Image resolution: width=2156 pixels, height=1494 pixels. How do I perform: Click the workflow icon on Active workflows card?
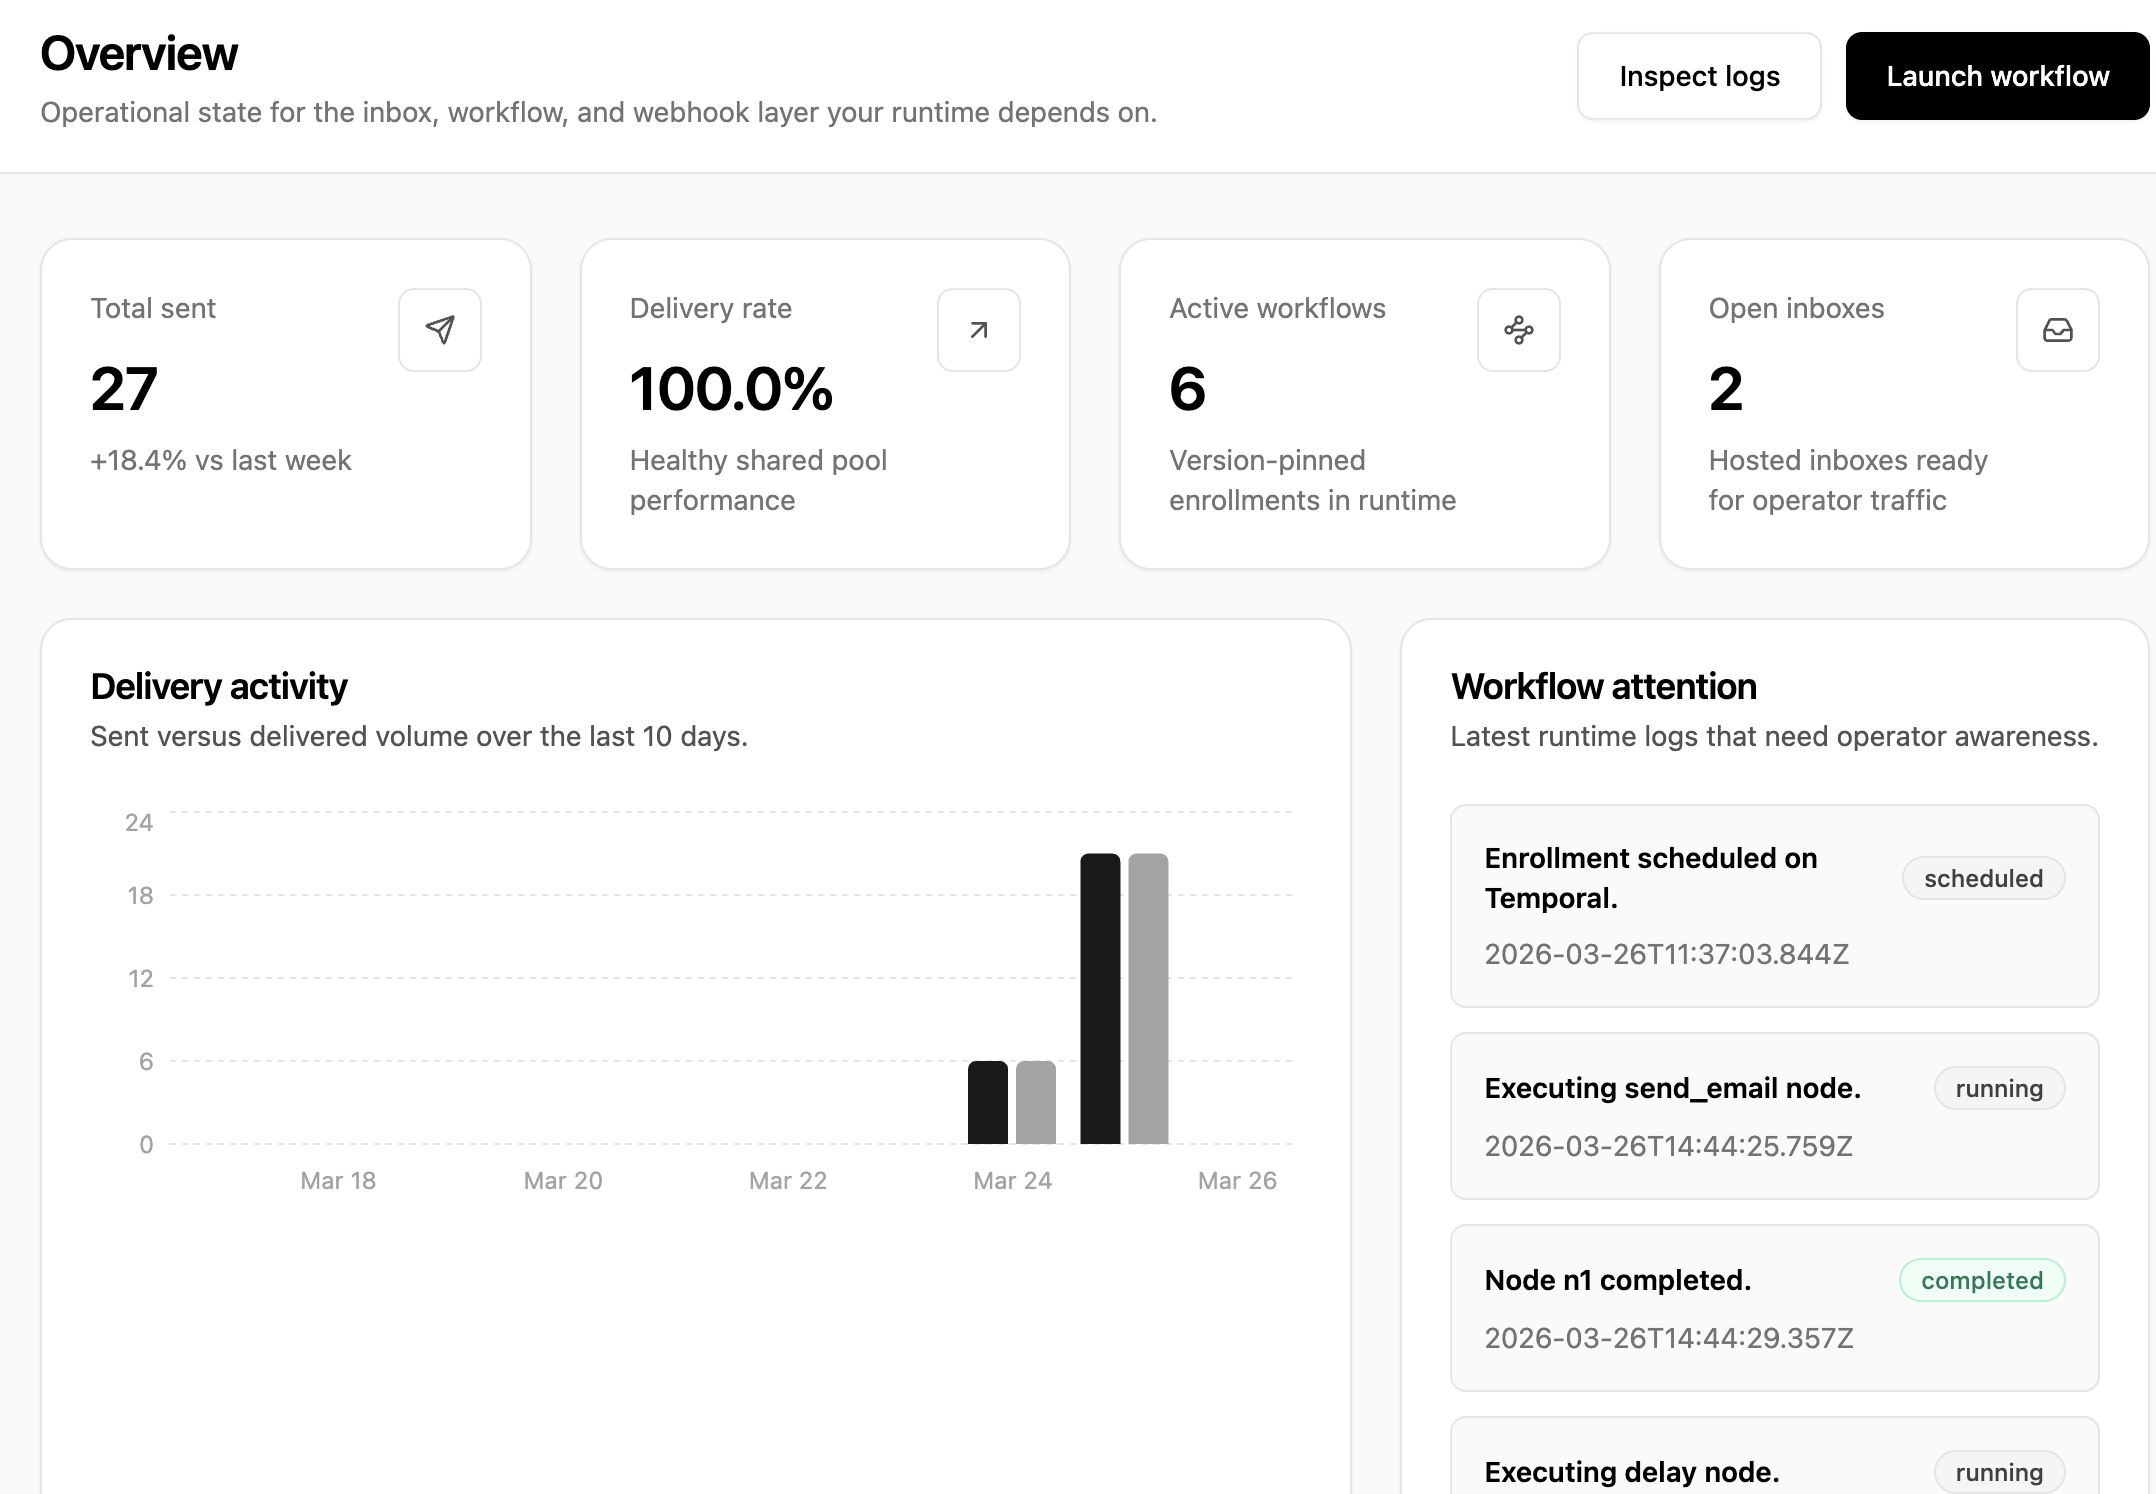(1518, 330)
